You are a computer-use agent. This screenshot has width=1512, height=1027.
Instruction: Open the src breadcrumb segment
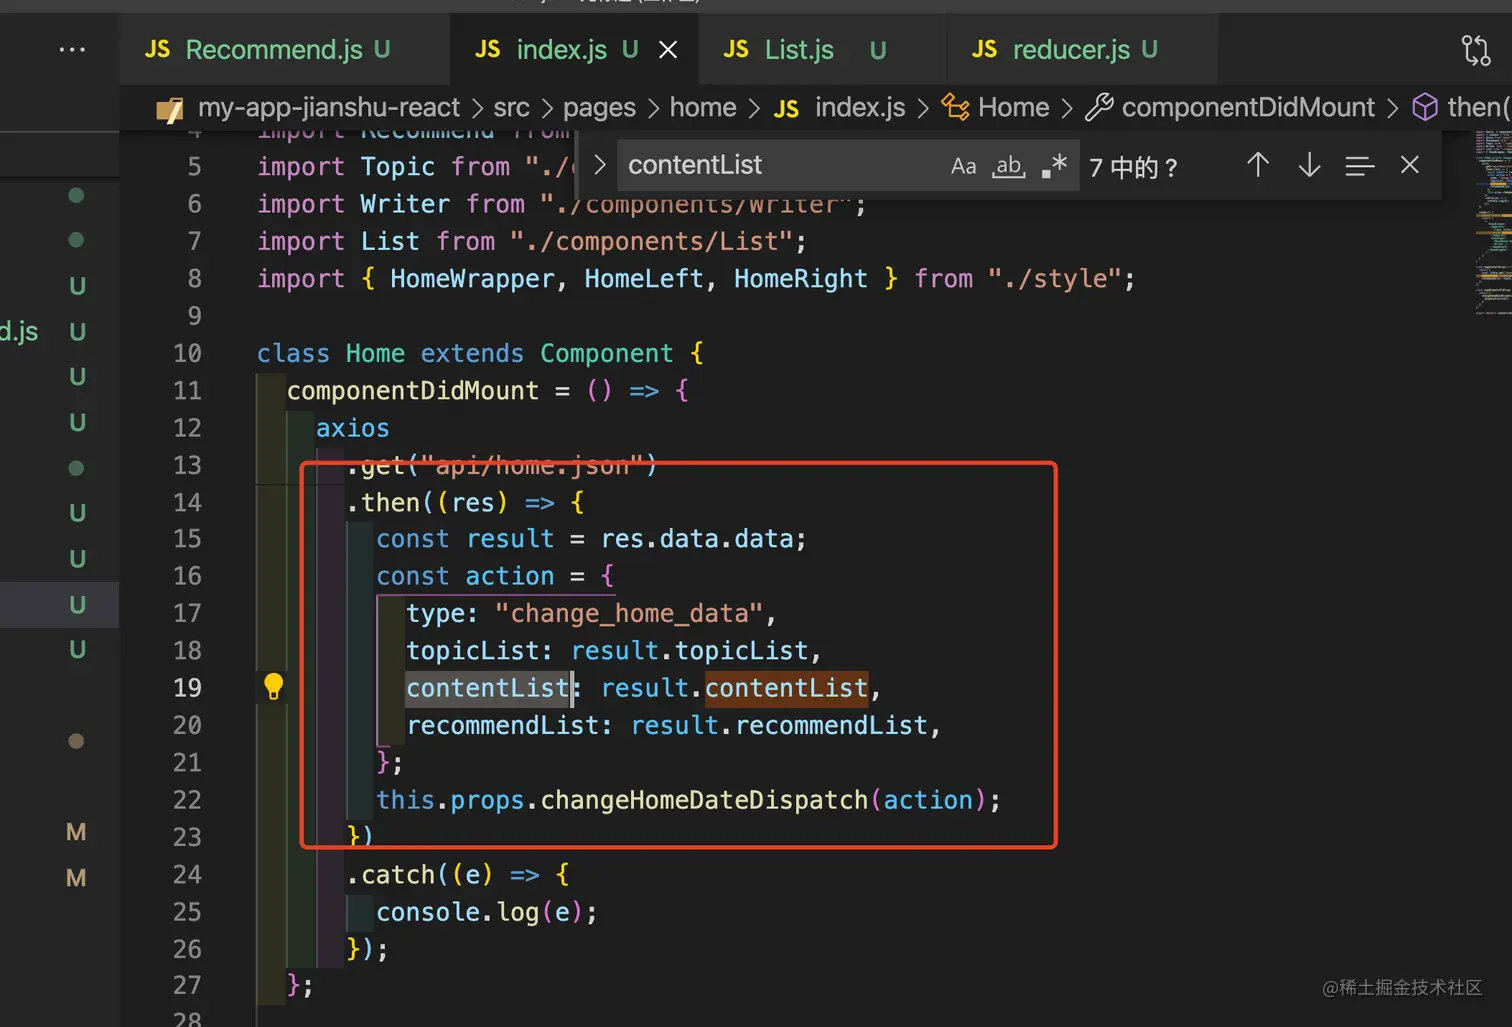click(x=511, y=107)
